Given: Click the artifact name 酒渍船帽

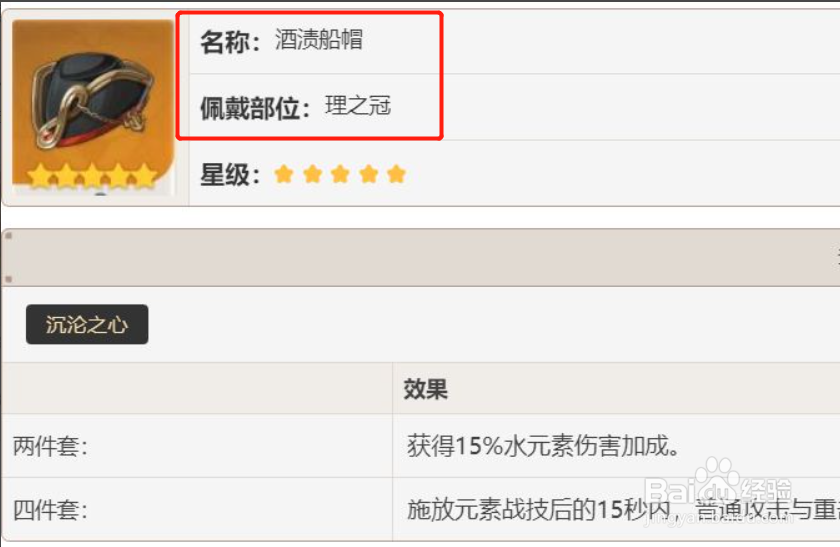Looking at the screenshot, I should tap(319, 40).
